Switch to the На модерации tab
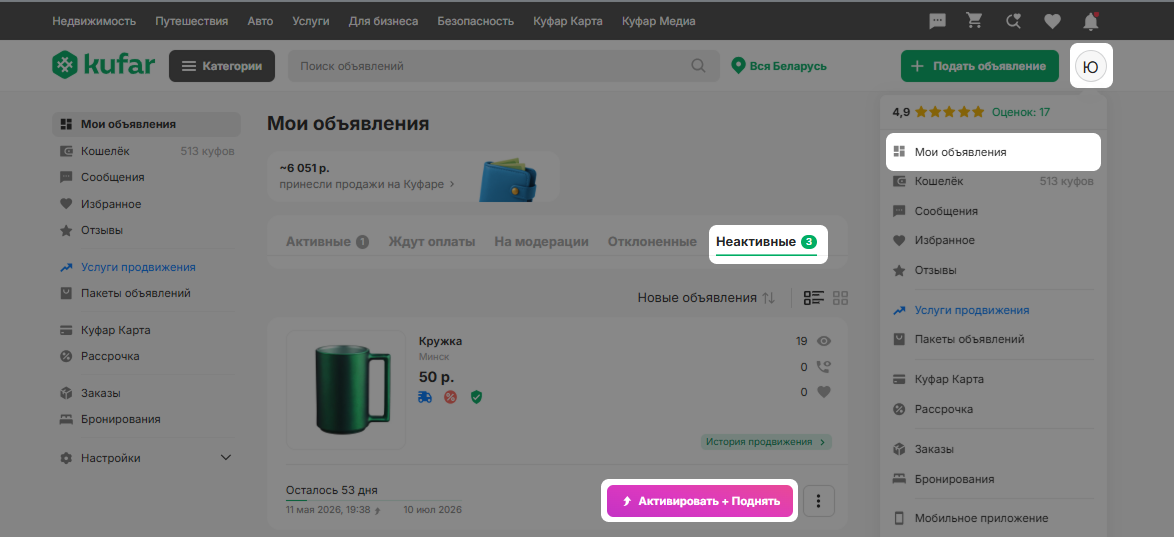The image size is (1174, 537). click(541, 242)
